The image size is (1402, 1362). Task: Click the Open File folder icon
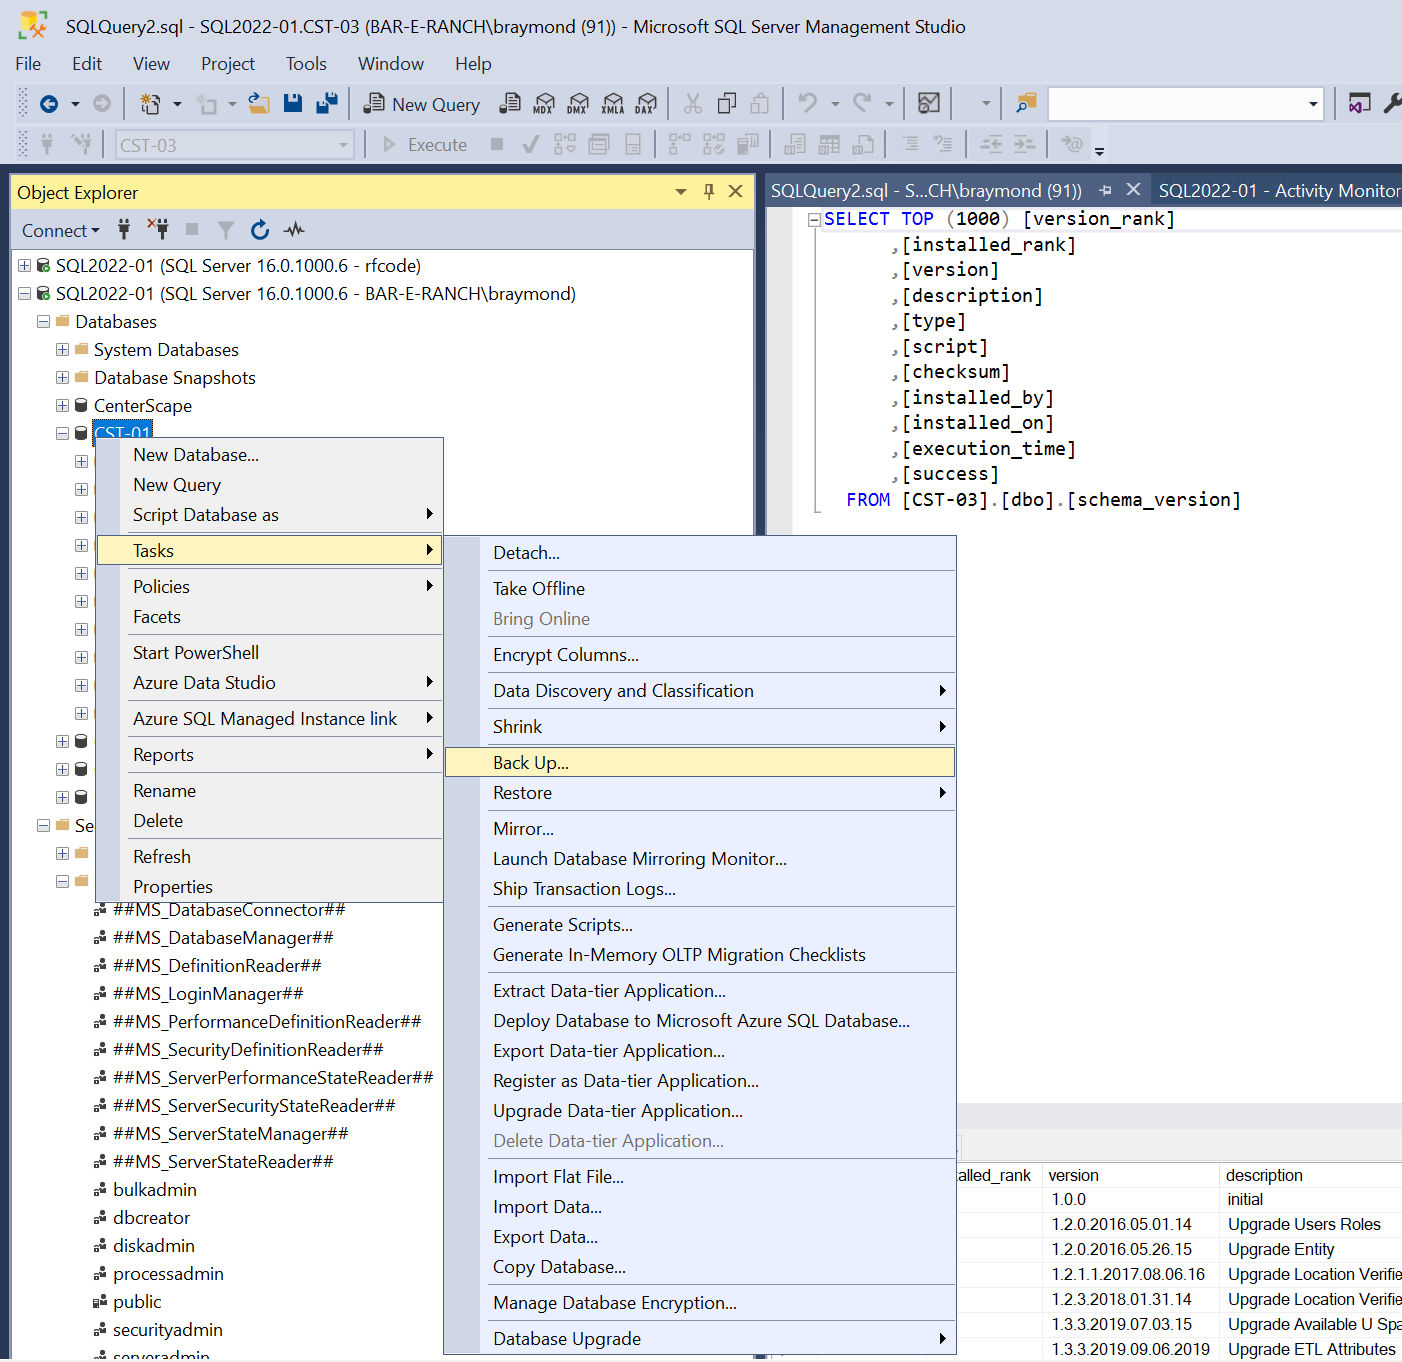pos(259,104)
